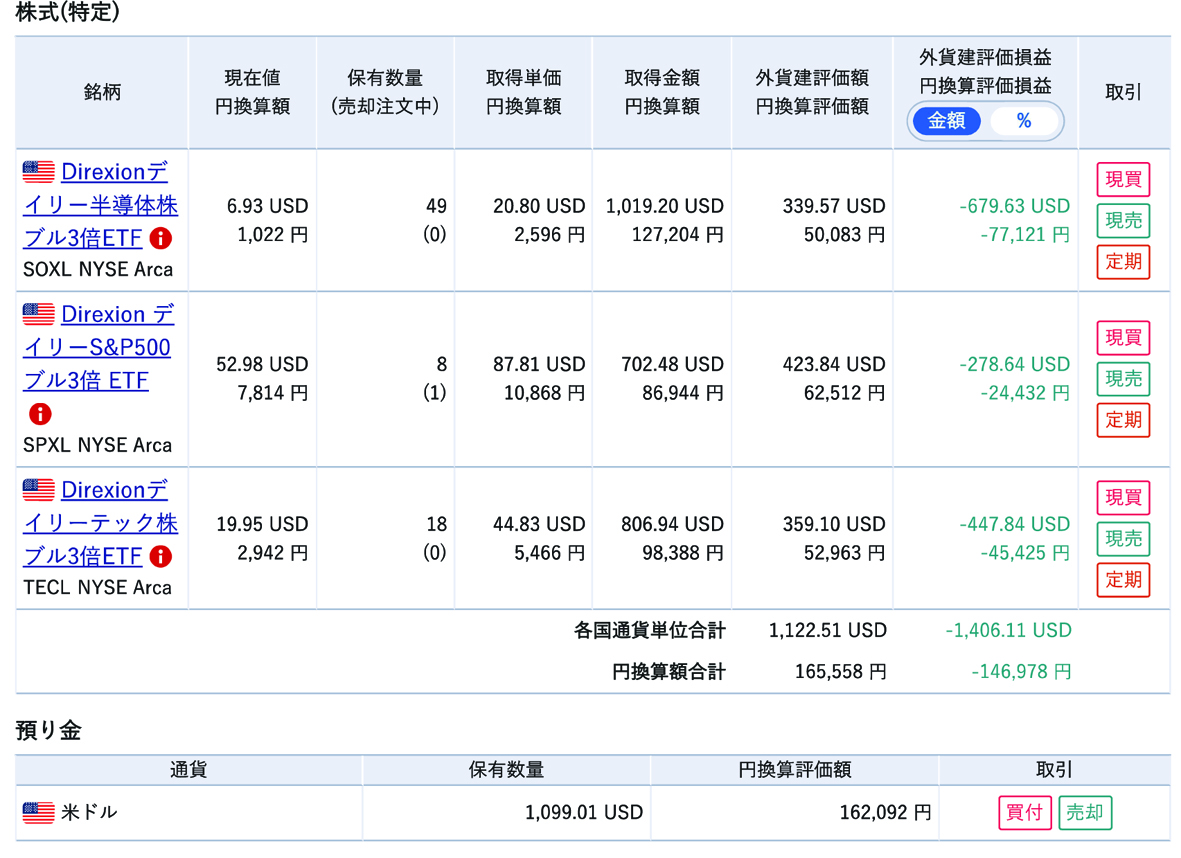The width and height of the screenshot is (1181, 858).
Task: Click the 1,099.01 USD deposit amount
Action: [584, 813]
